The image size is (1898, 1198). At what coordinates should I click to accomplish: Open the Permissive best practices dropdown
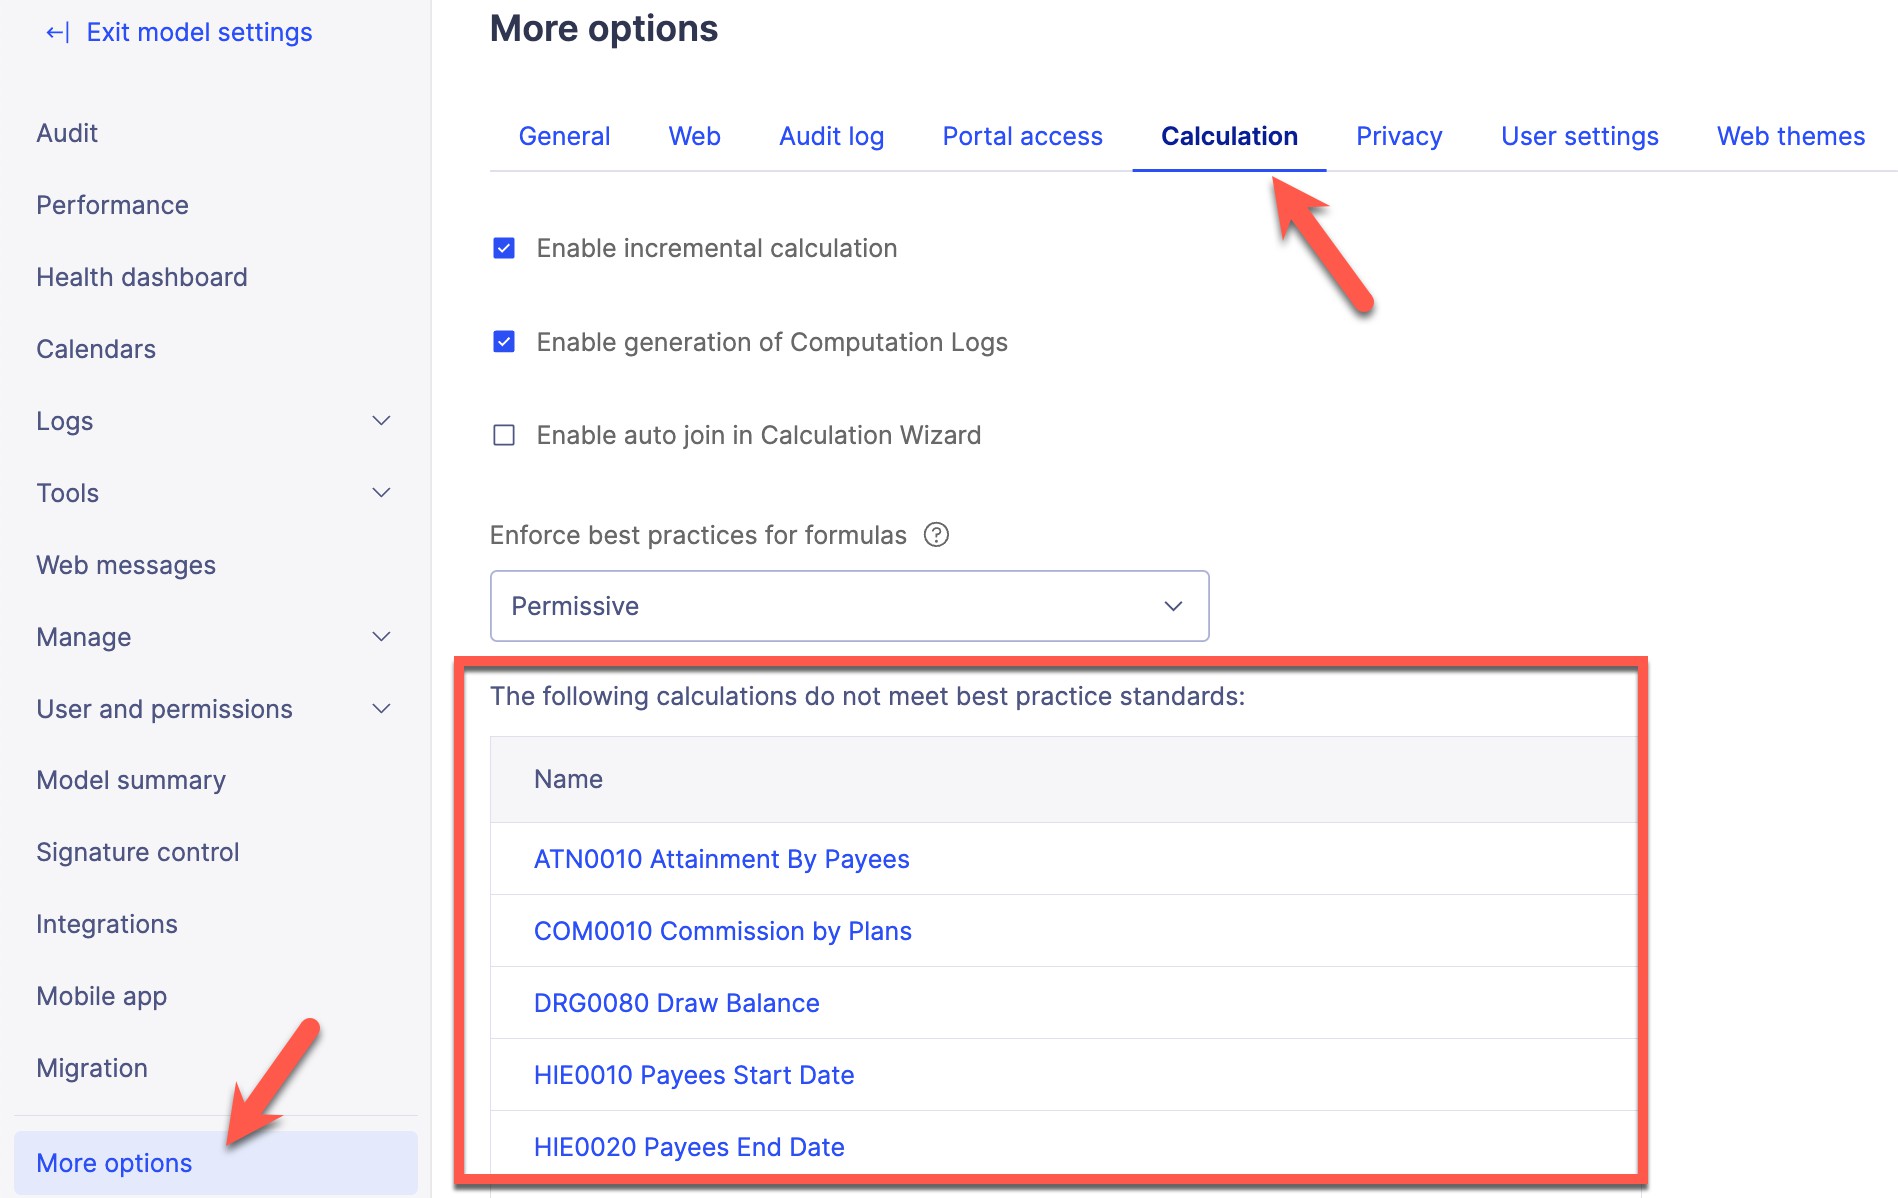tap(849, 606)
